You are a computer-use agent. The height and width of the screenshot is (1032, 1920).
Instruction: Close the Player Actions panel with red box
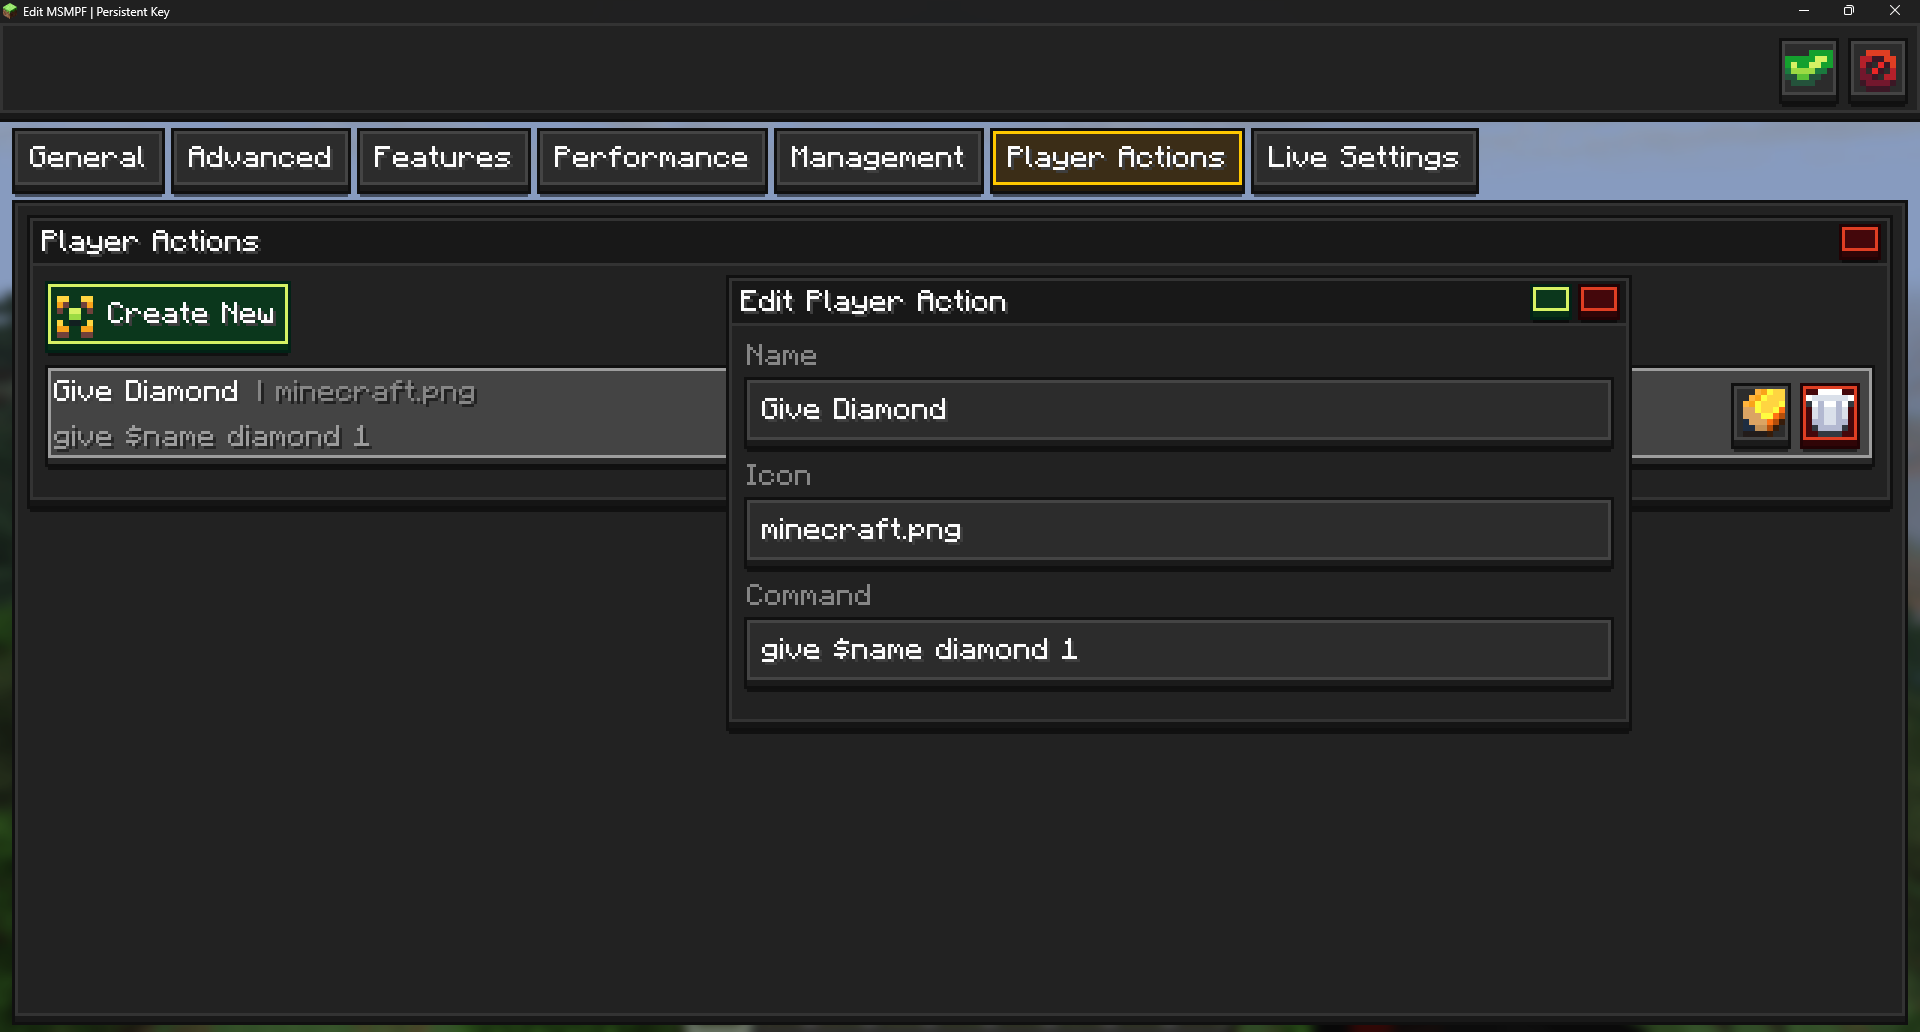[1859, 240]
